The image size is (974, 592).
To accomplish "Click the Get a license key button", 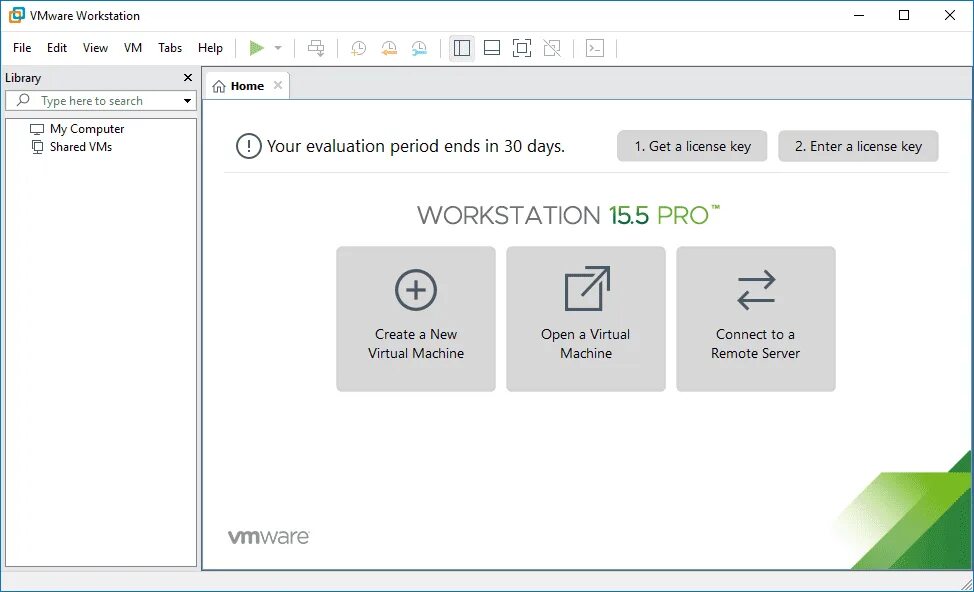I will click(x=691, y=146).
